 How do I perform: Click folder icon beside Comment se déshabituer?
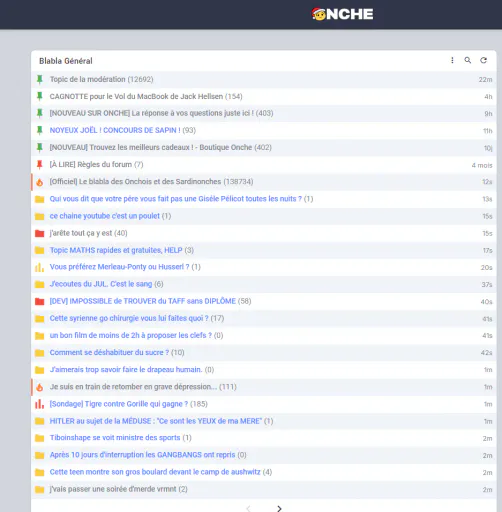tap(40, 353)
